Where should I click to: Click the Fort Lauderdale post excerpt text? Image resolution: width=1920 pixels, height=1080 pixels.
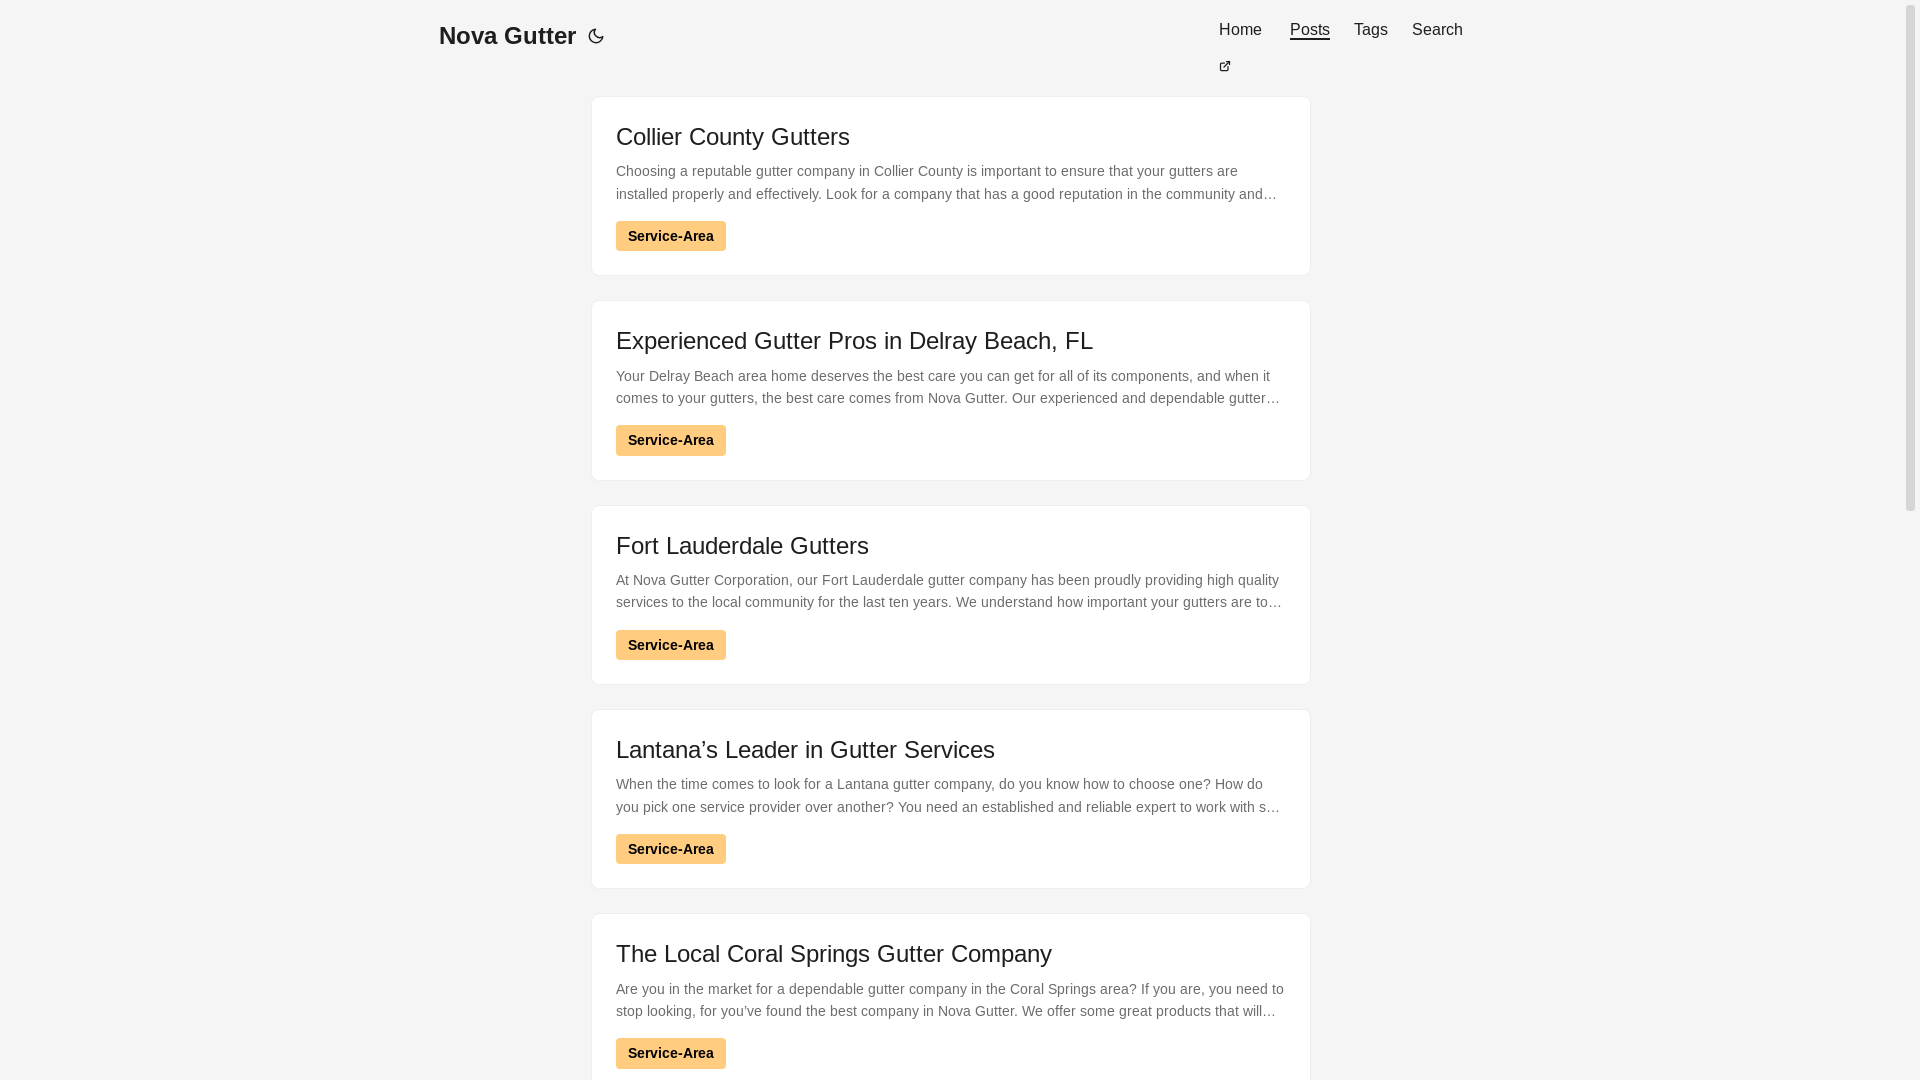tap(950, 591)
